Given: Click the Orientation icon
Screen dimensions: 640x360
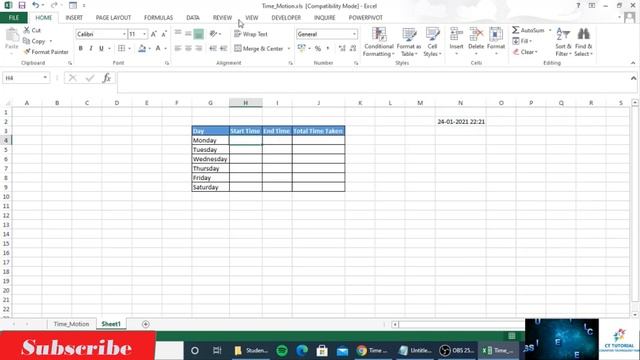Looking at the screenshot, I should [213, 34].
